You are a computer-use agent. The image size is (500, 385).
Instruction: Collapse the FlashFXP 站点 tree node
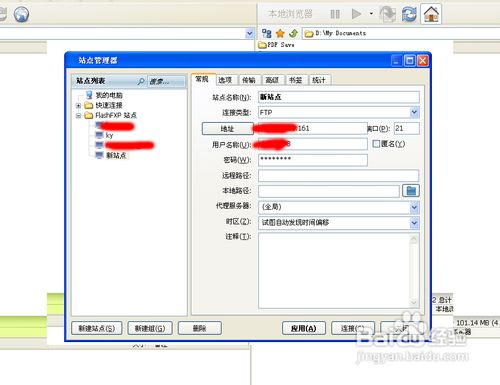point(78,116)
